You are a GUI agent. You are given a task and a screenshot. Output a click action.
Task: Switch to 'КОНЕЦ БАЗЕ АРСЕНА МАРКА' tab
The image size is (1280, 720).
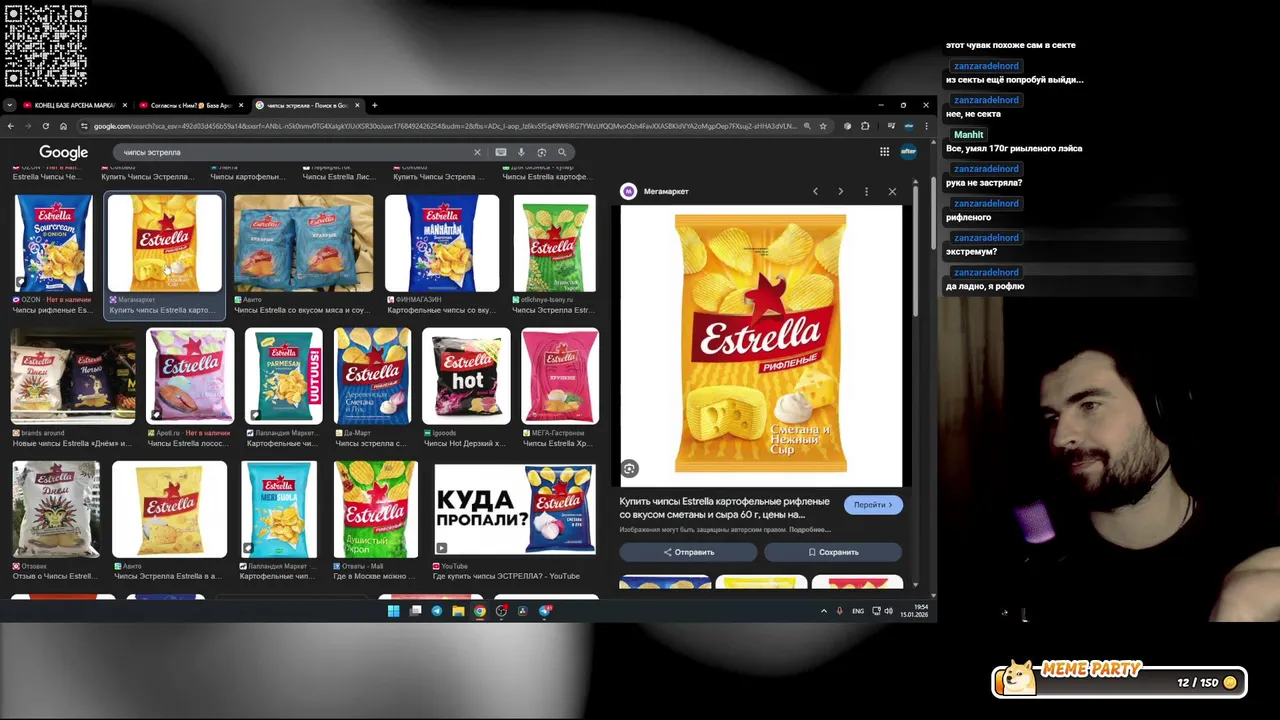[x=74, y=105]
